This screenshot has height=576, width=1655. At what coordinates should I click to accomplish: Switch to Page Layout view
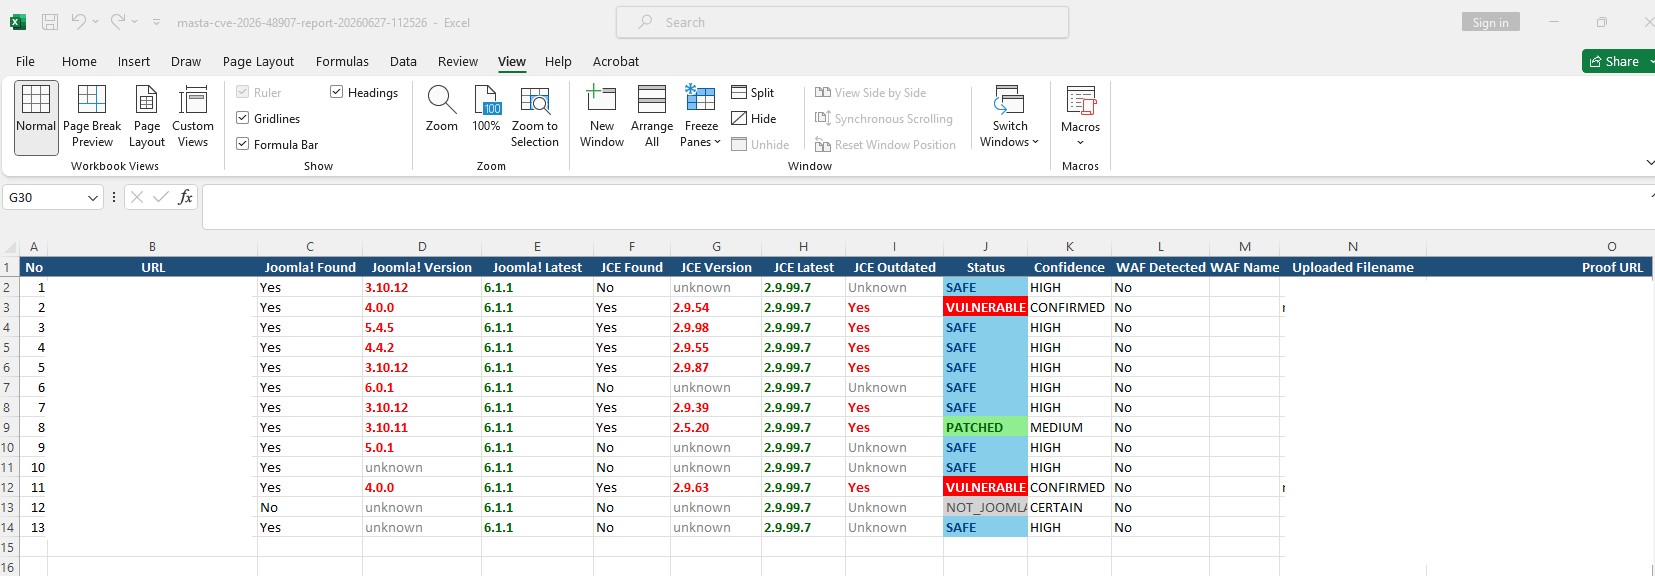click(147, 117)
